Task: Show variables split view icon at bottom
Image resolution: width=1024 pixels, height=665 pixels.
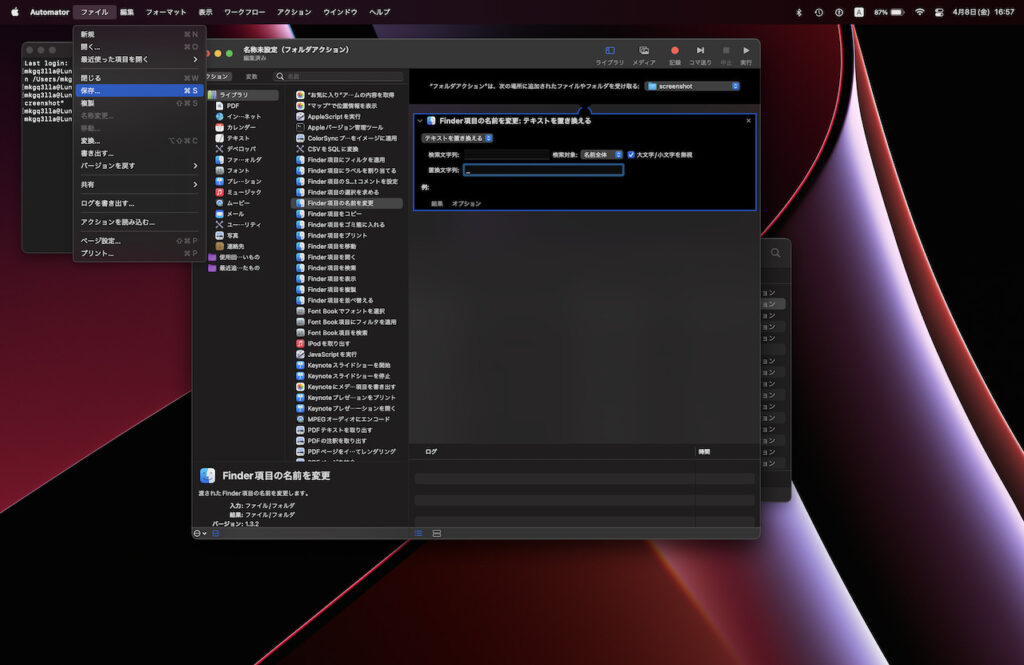Action: (x=437, y=534)
